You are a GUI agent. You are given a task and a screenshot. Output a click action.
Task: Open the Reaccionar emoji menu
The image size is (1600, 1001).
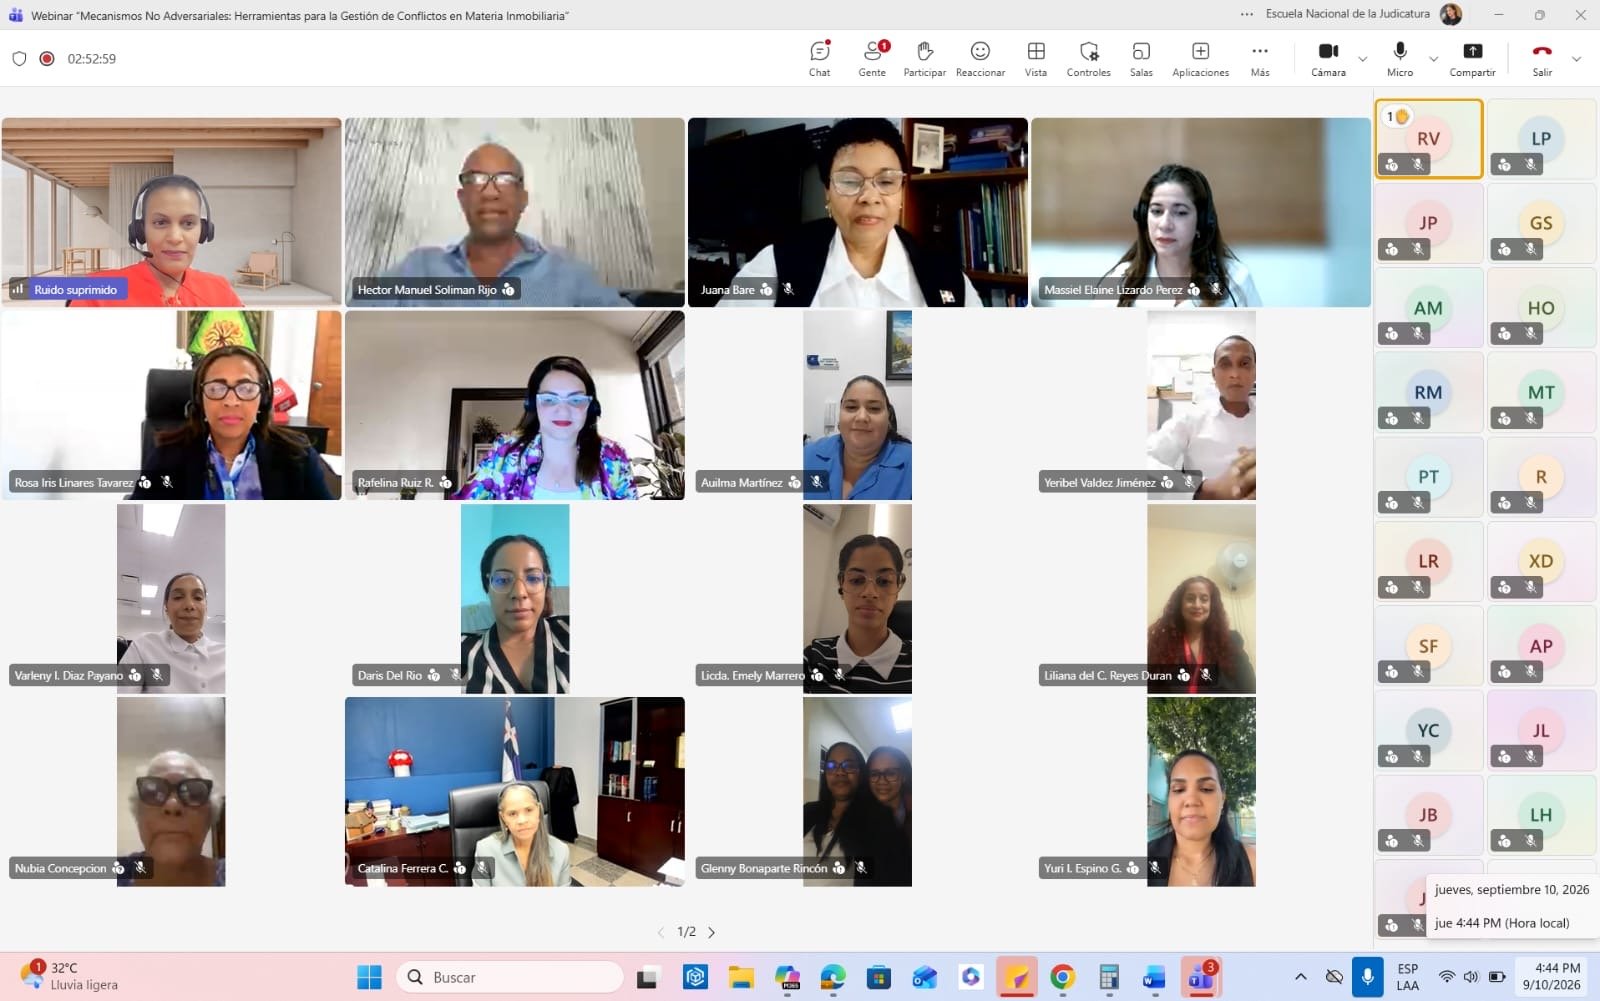(980, 59)
